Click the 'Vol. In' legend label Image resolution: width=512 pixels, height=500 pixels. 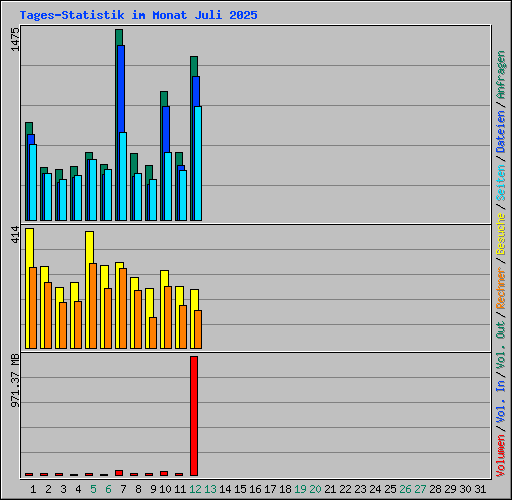pyautogui.click(x=501, y=402)
